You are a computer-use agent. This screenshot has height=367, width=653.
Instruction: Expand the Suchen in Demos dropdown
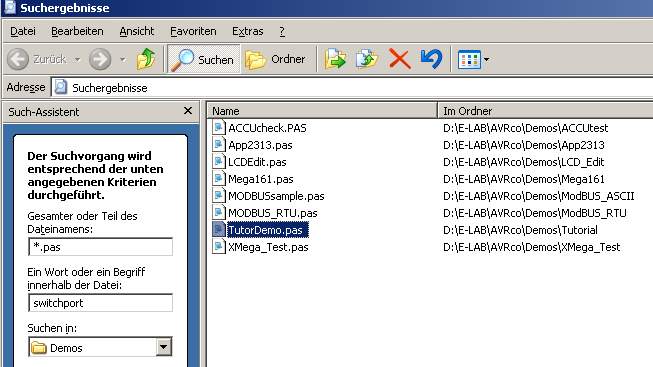[164, 347]
